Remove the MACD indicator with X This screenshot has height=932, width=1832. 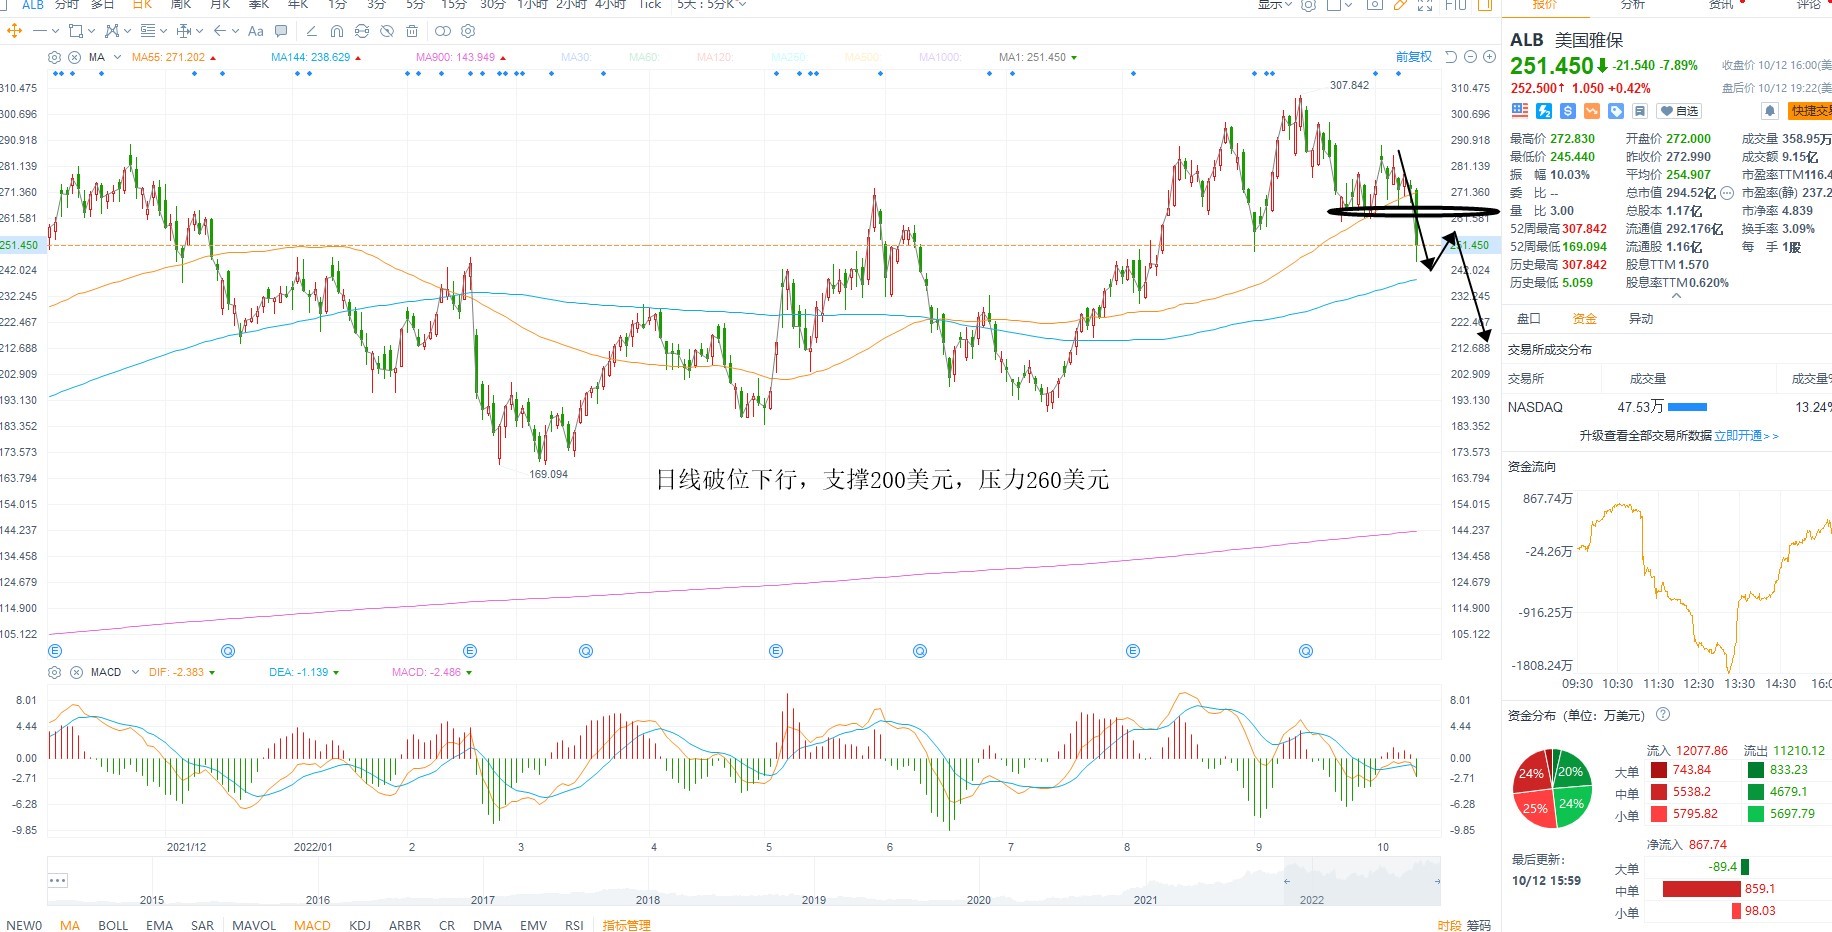tap(75, 672)
